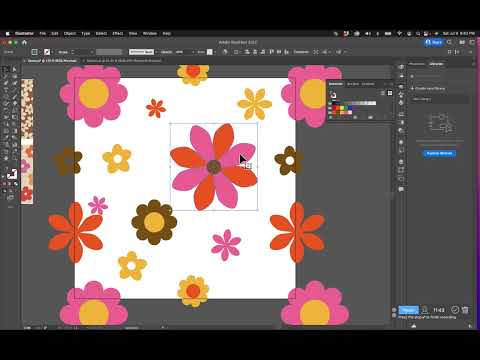Image resolution: width=480 pixels, height=360 pixels.
Task: Open the Comments panel icon in dock
Action: [401, 189]
